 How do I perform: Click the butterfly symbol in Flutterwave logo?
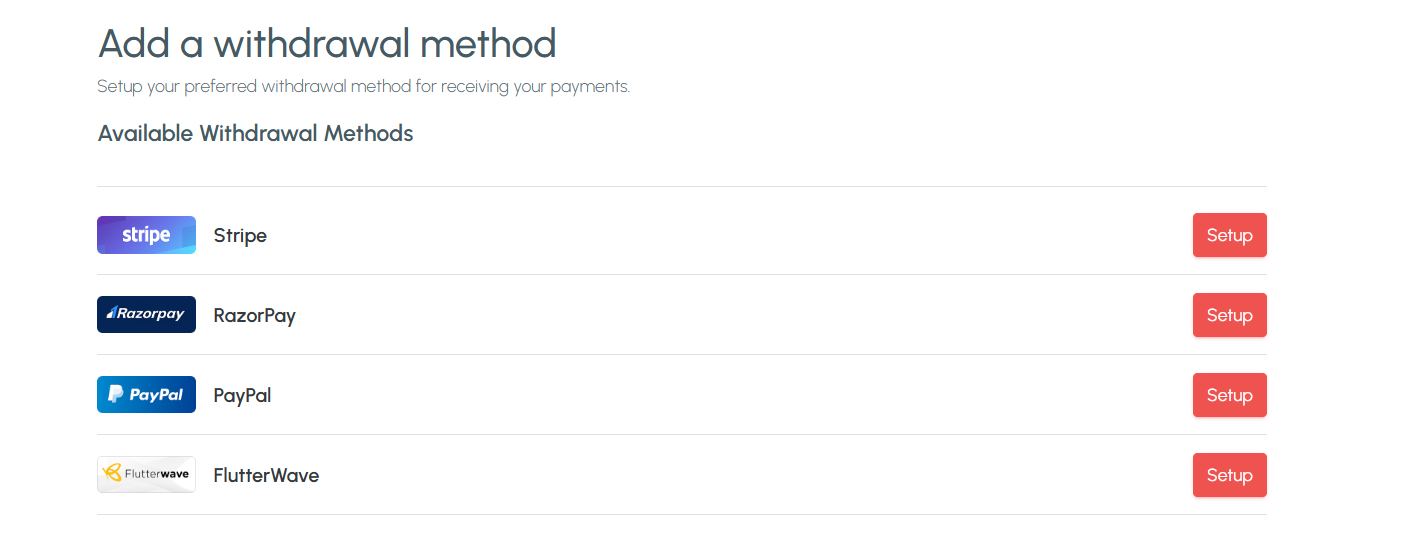[x=113, y=473]
